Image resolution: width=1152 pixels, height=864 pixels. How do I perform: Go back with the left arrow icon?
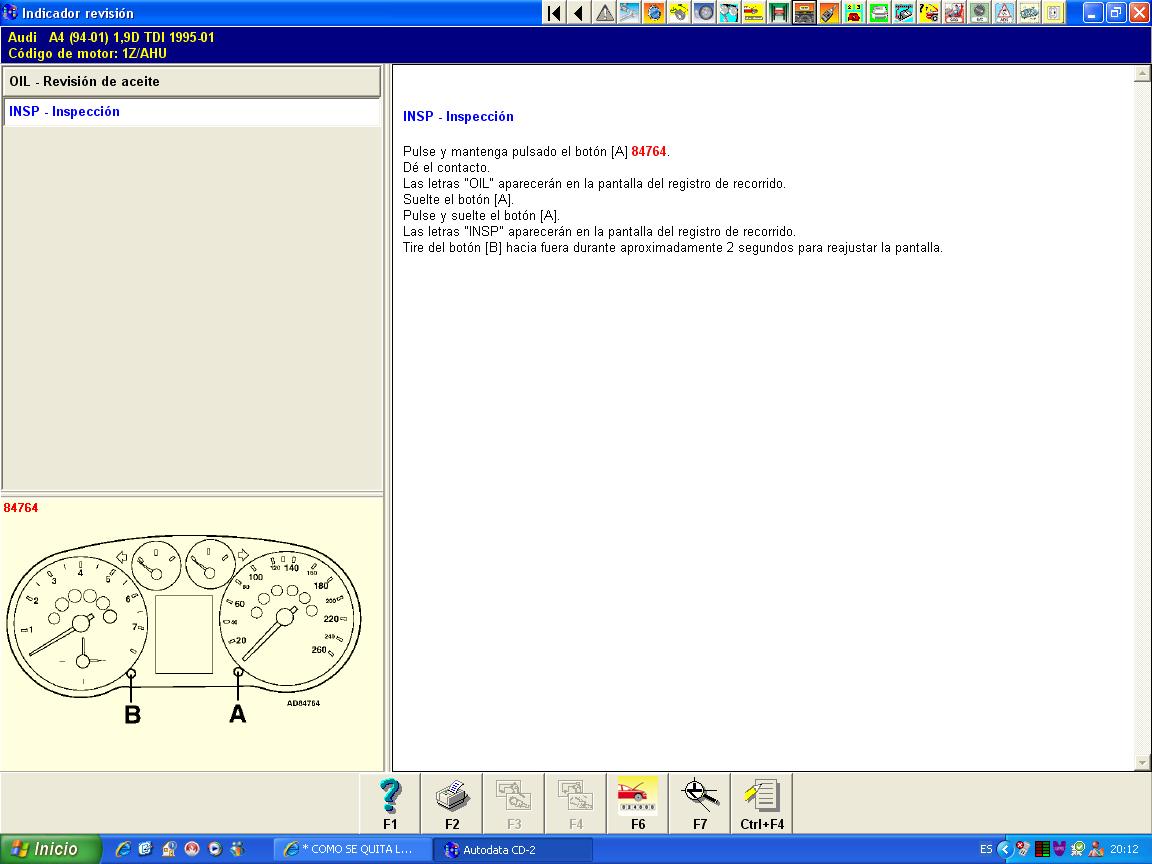click(x=579, y=12)
